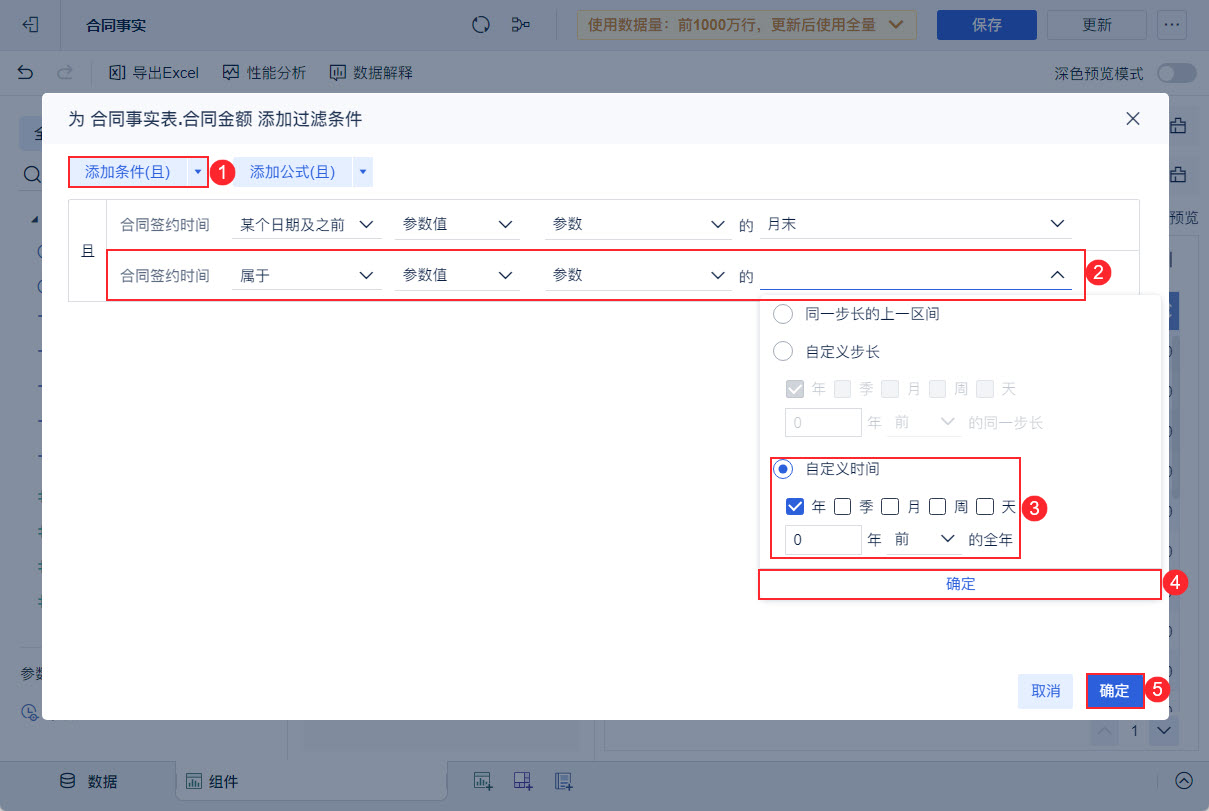
Task: Click the three-dots more options button
Action: click(1171, 25)
